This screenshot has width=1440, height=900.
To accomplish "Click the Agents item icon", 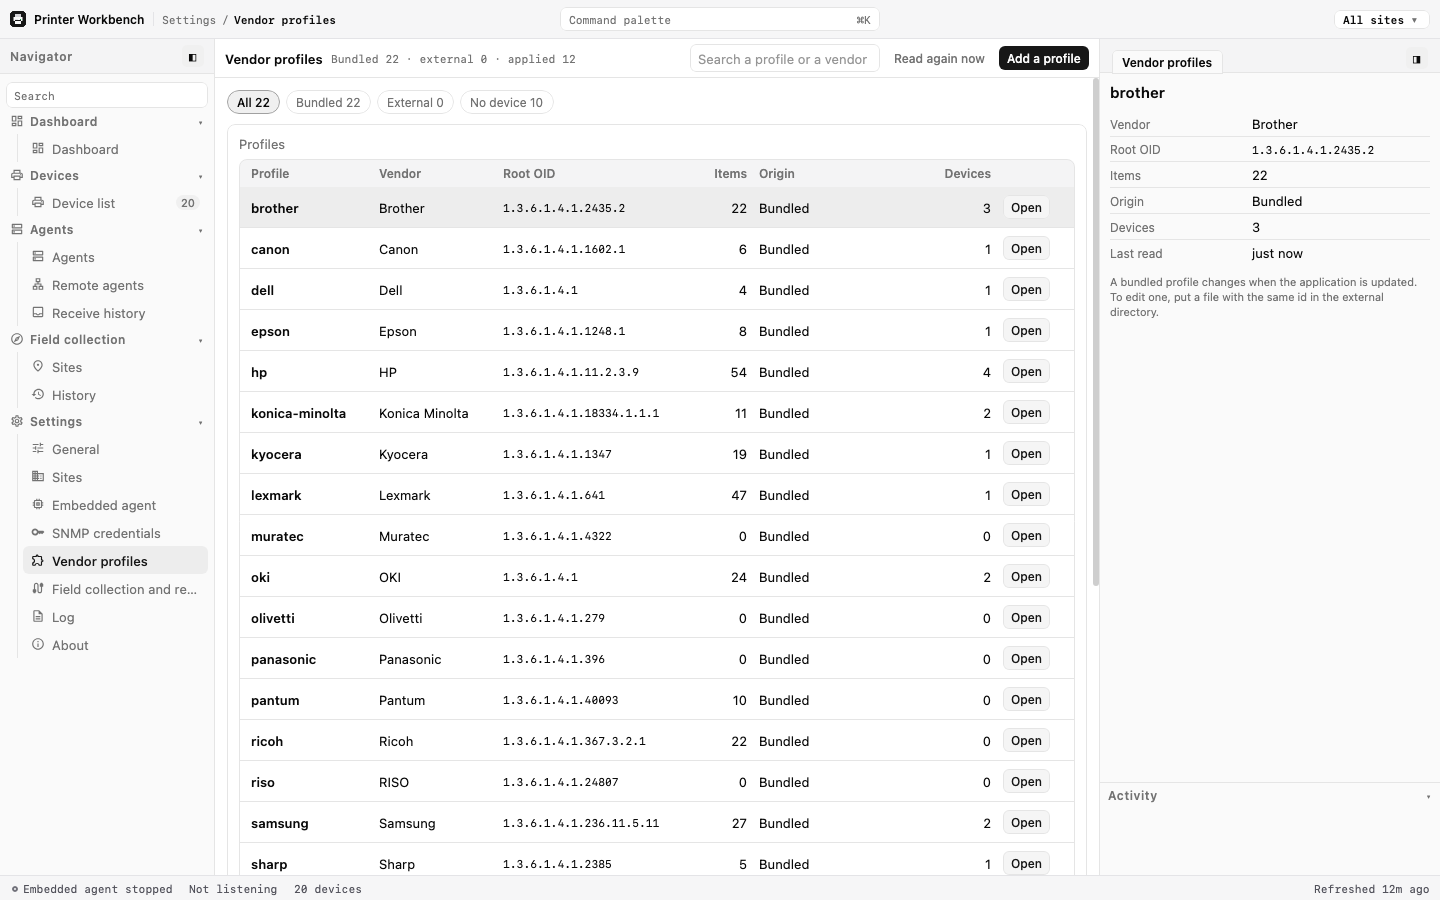I will [38, 257].
